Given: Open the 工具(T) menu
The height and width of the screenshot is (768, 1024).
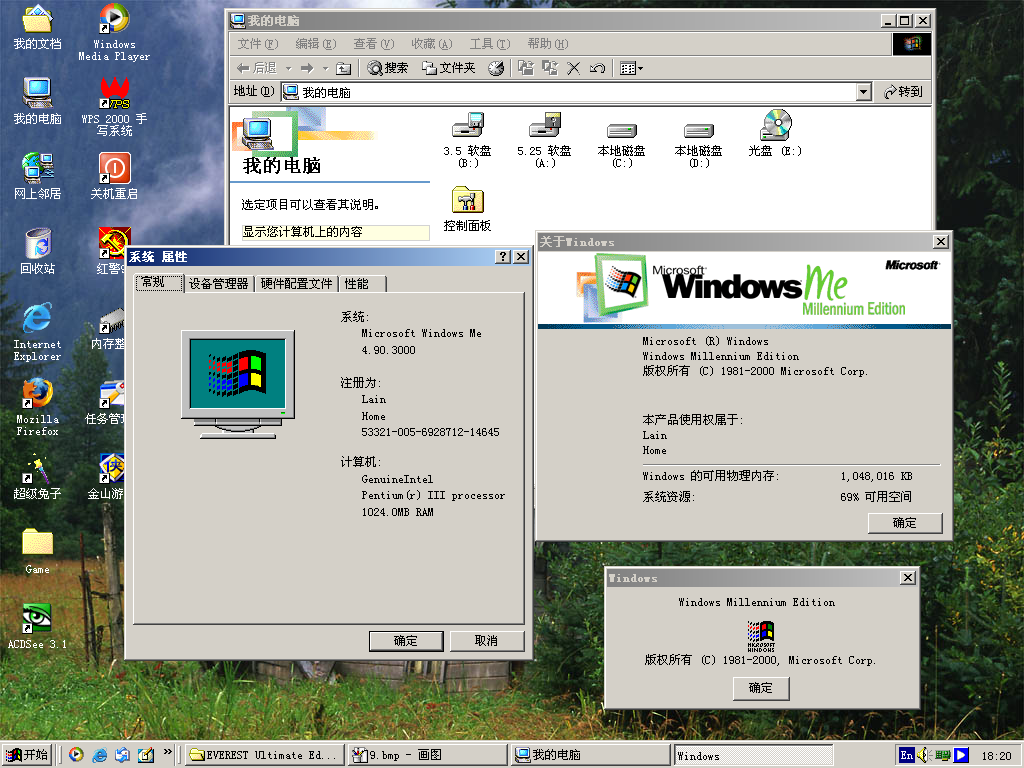Looking at the screenshot, I should (x=490, y=44).
